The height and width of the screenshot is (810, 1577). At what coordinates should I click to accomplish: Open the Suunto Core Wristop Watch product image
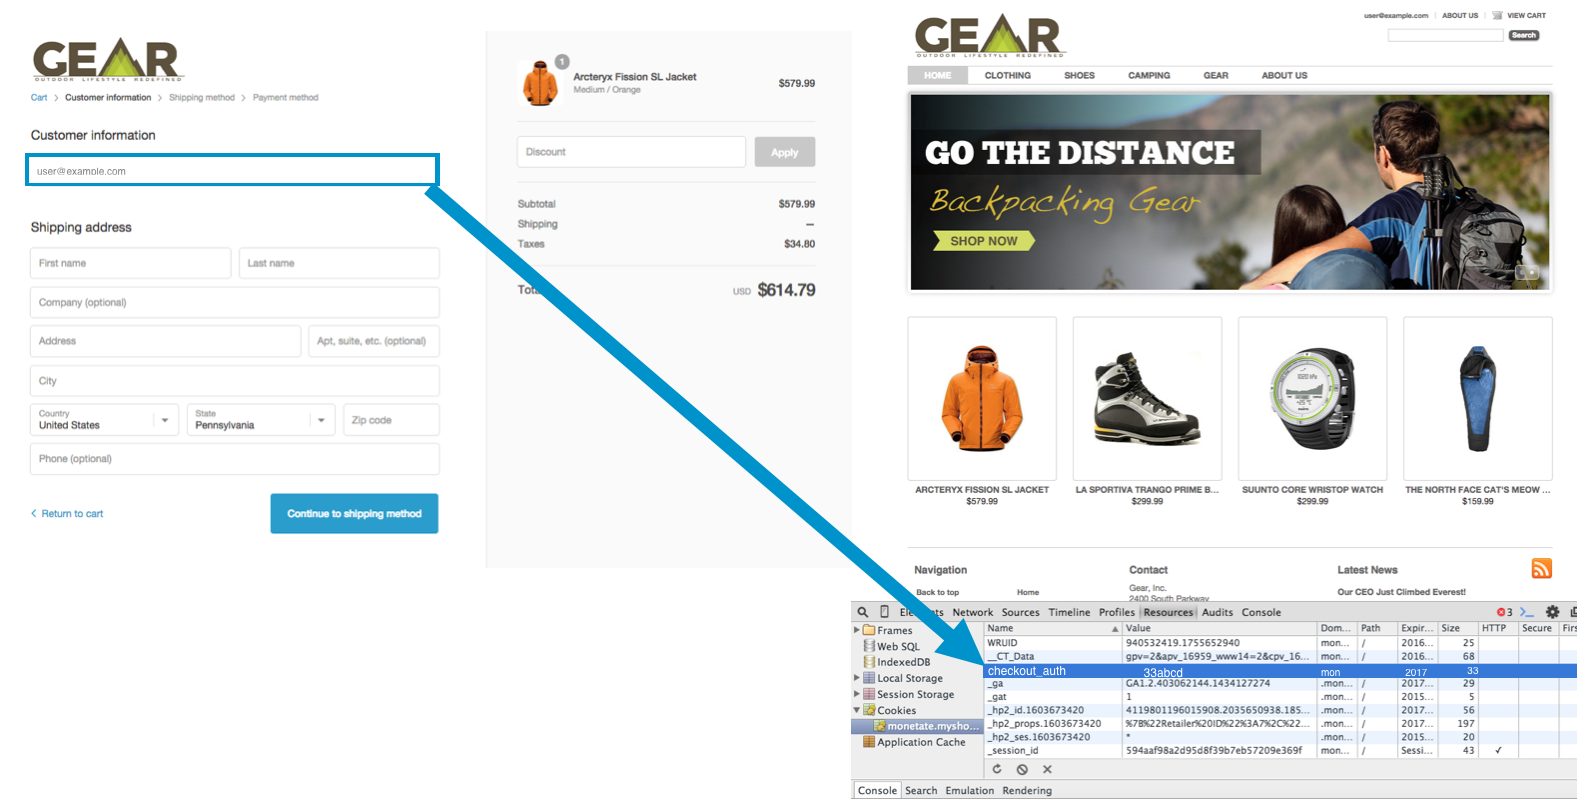[1312, 399]
